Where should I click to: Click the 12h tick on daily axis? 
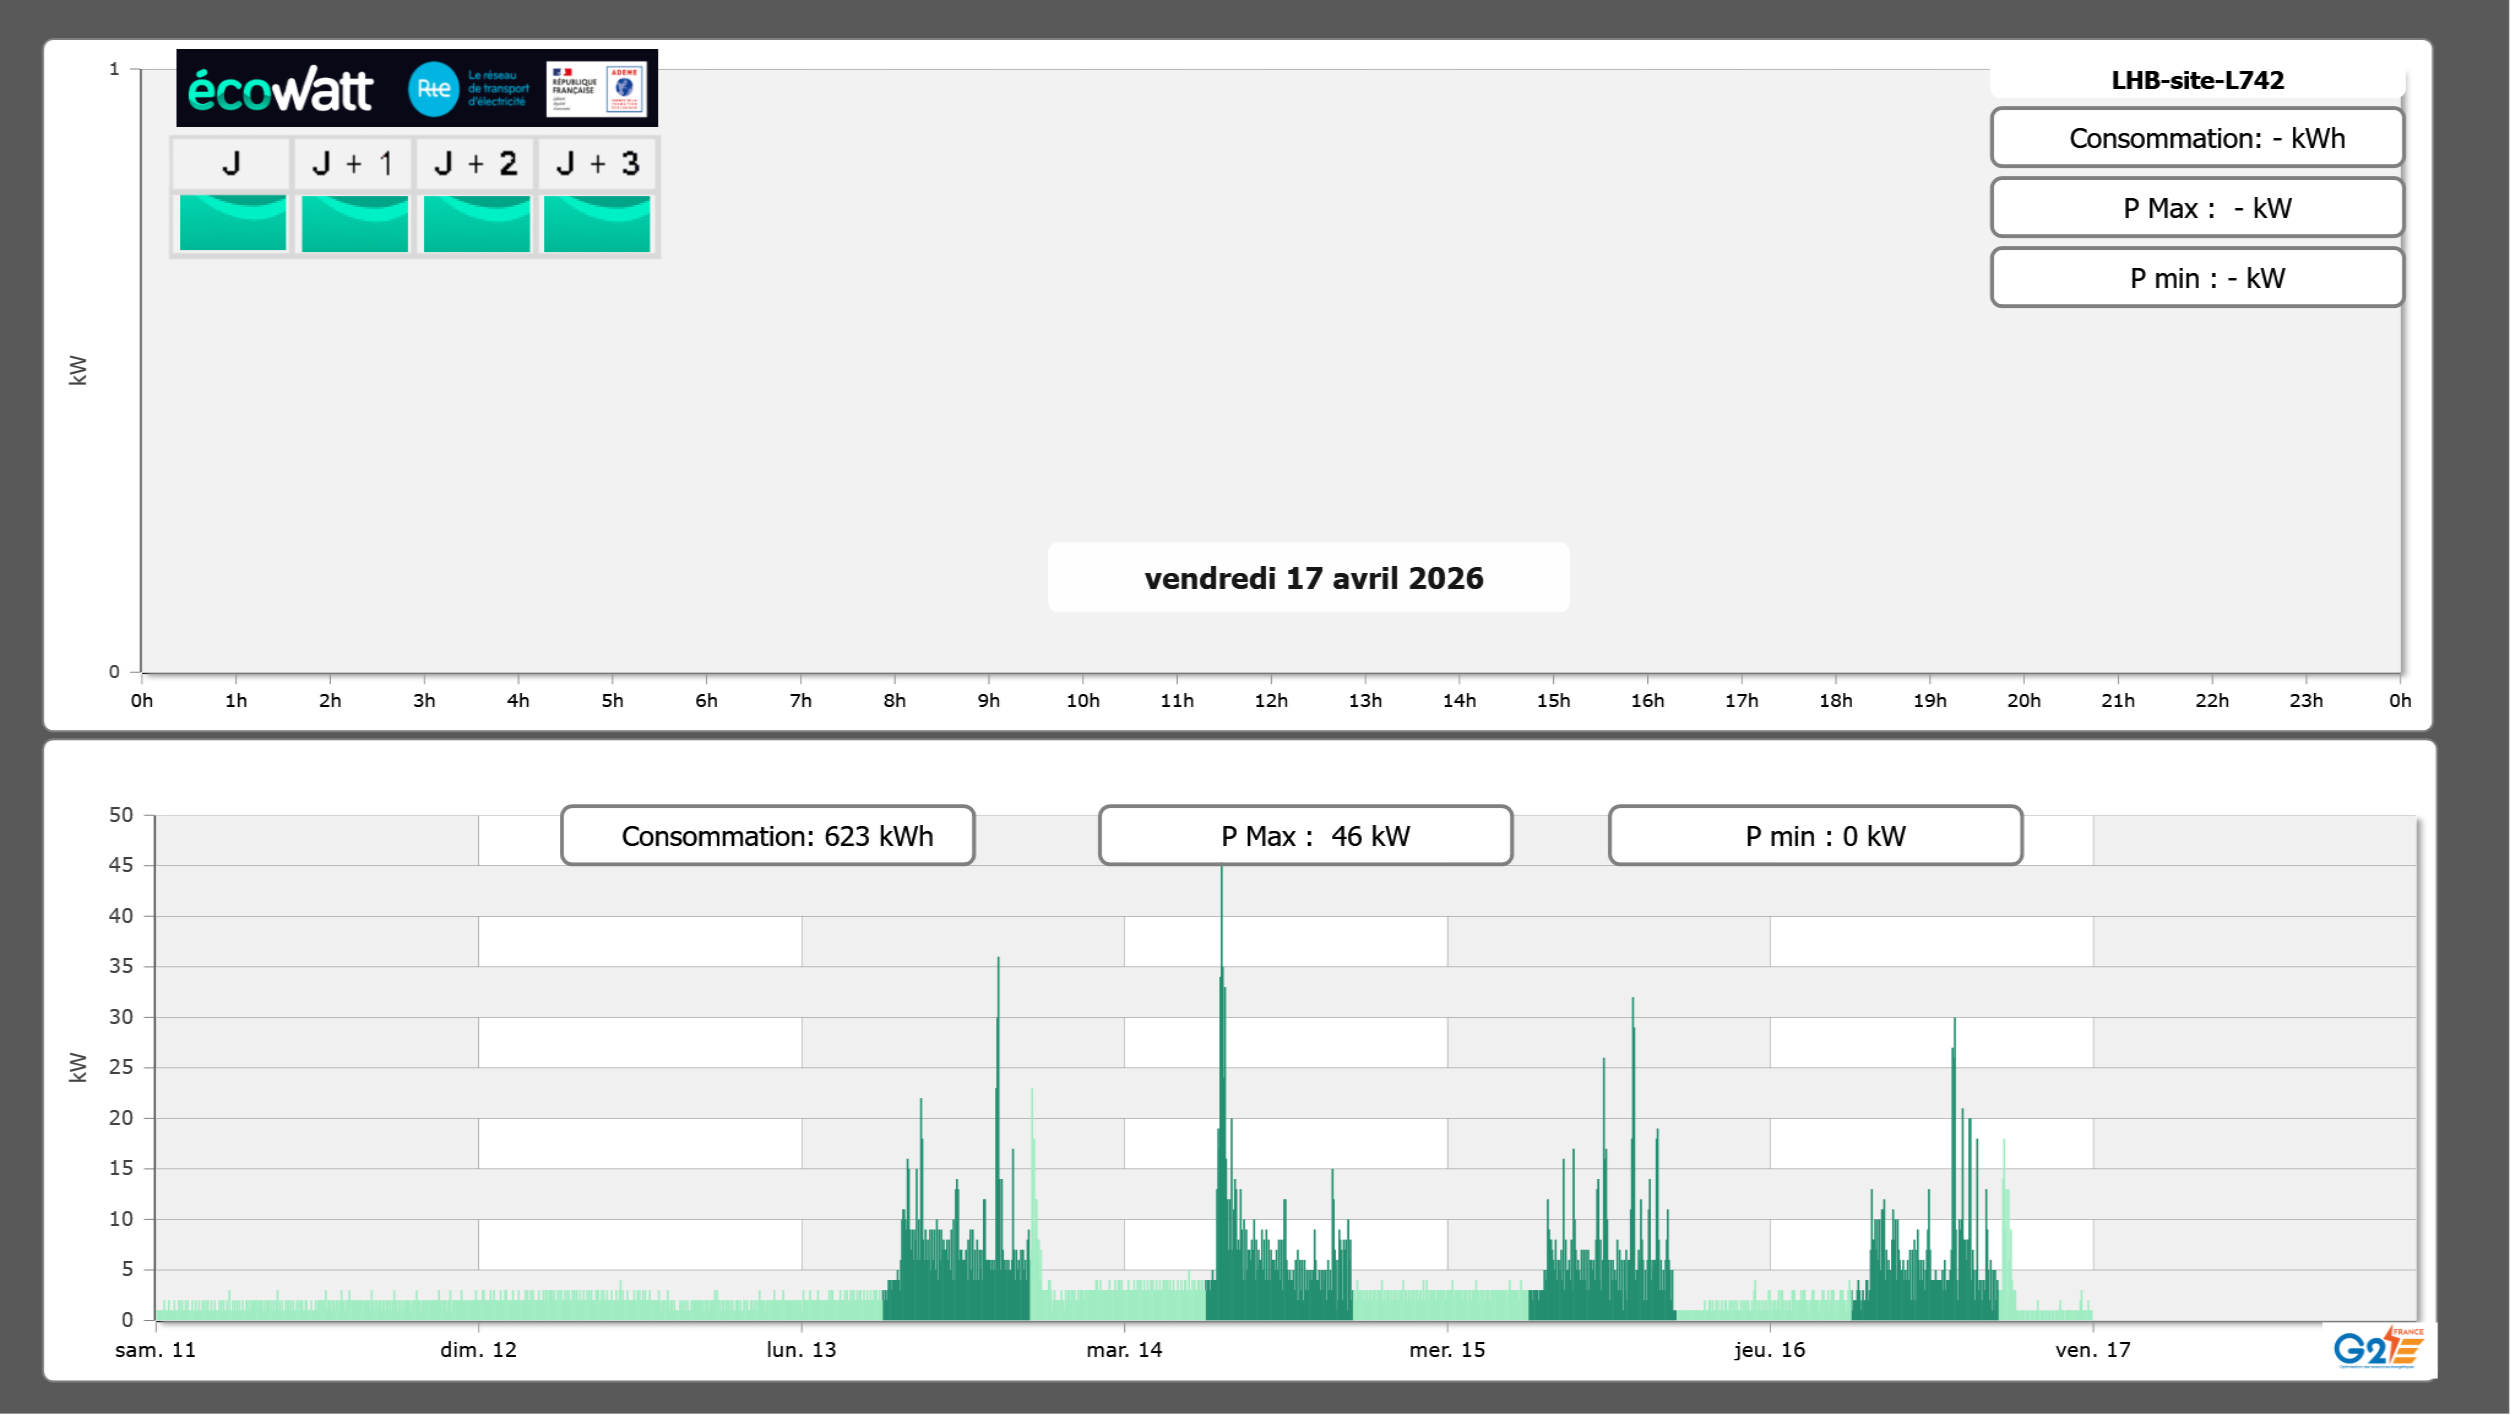[1271, 700]
